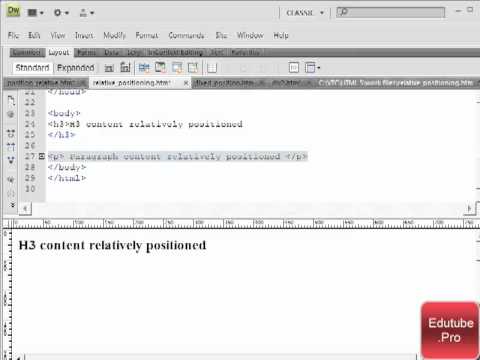This screenshot has width=480, height=360.
Task: Click the Dreamweaver Dw logo icon
Action: [x=13, y=11]
